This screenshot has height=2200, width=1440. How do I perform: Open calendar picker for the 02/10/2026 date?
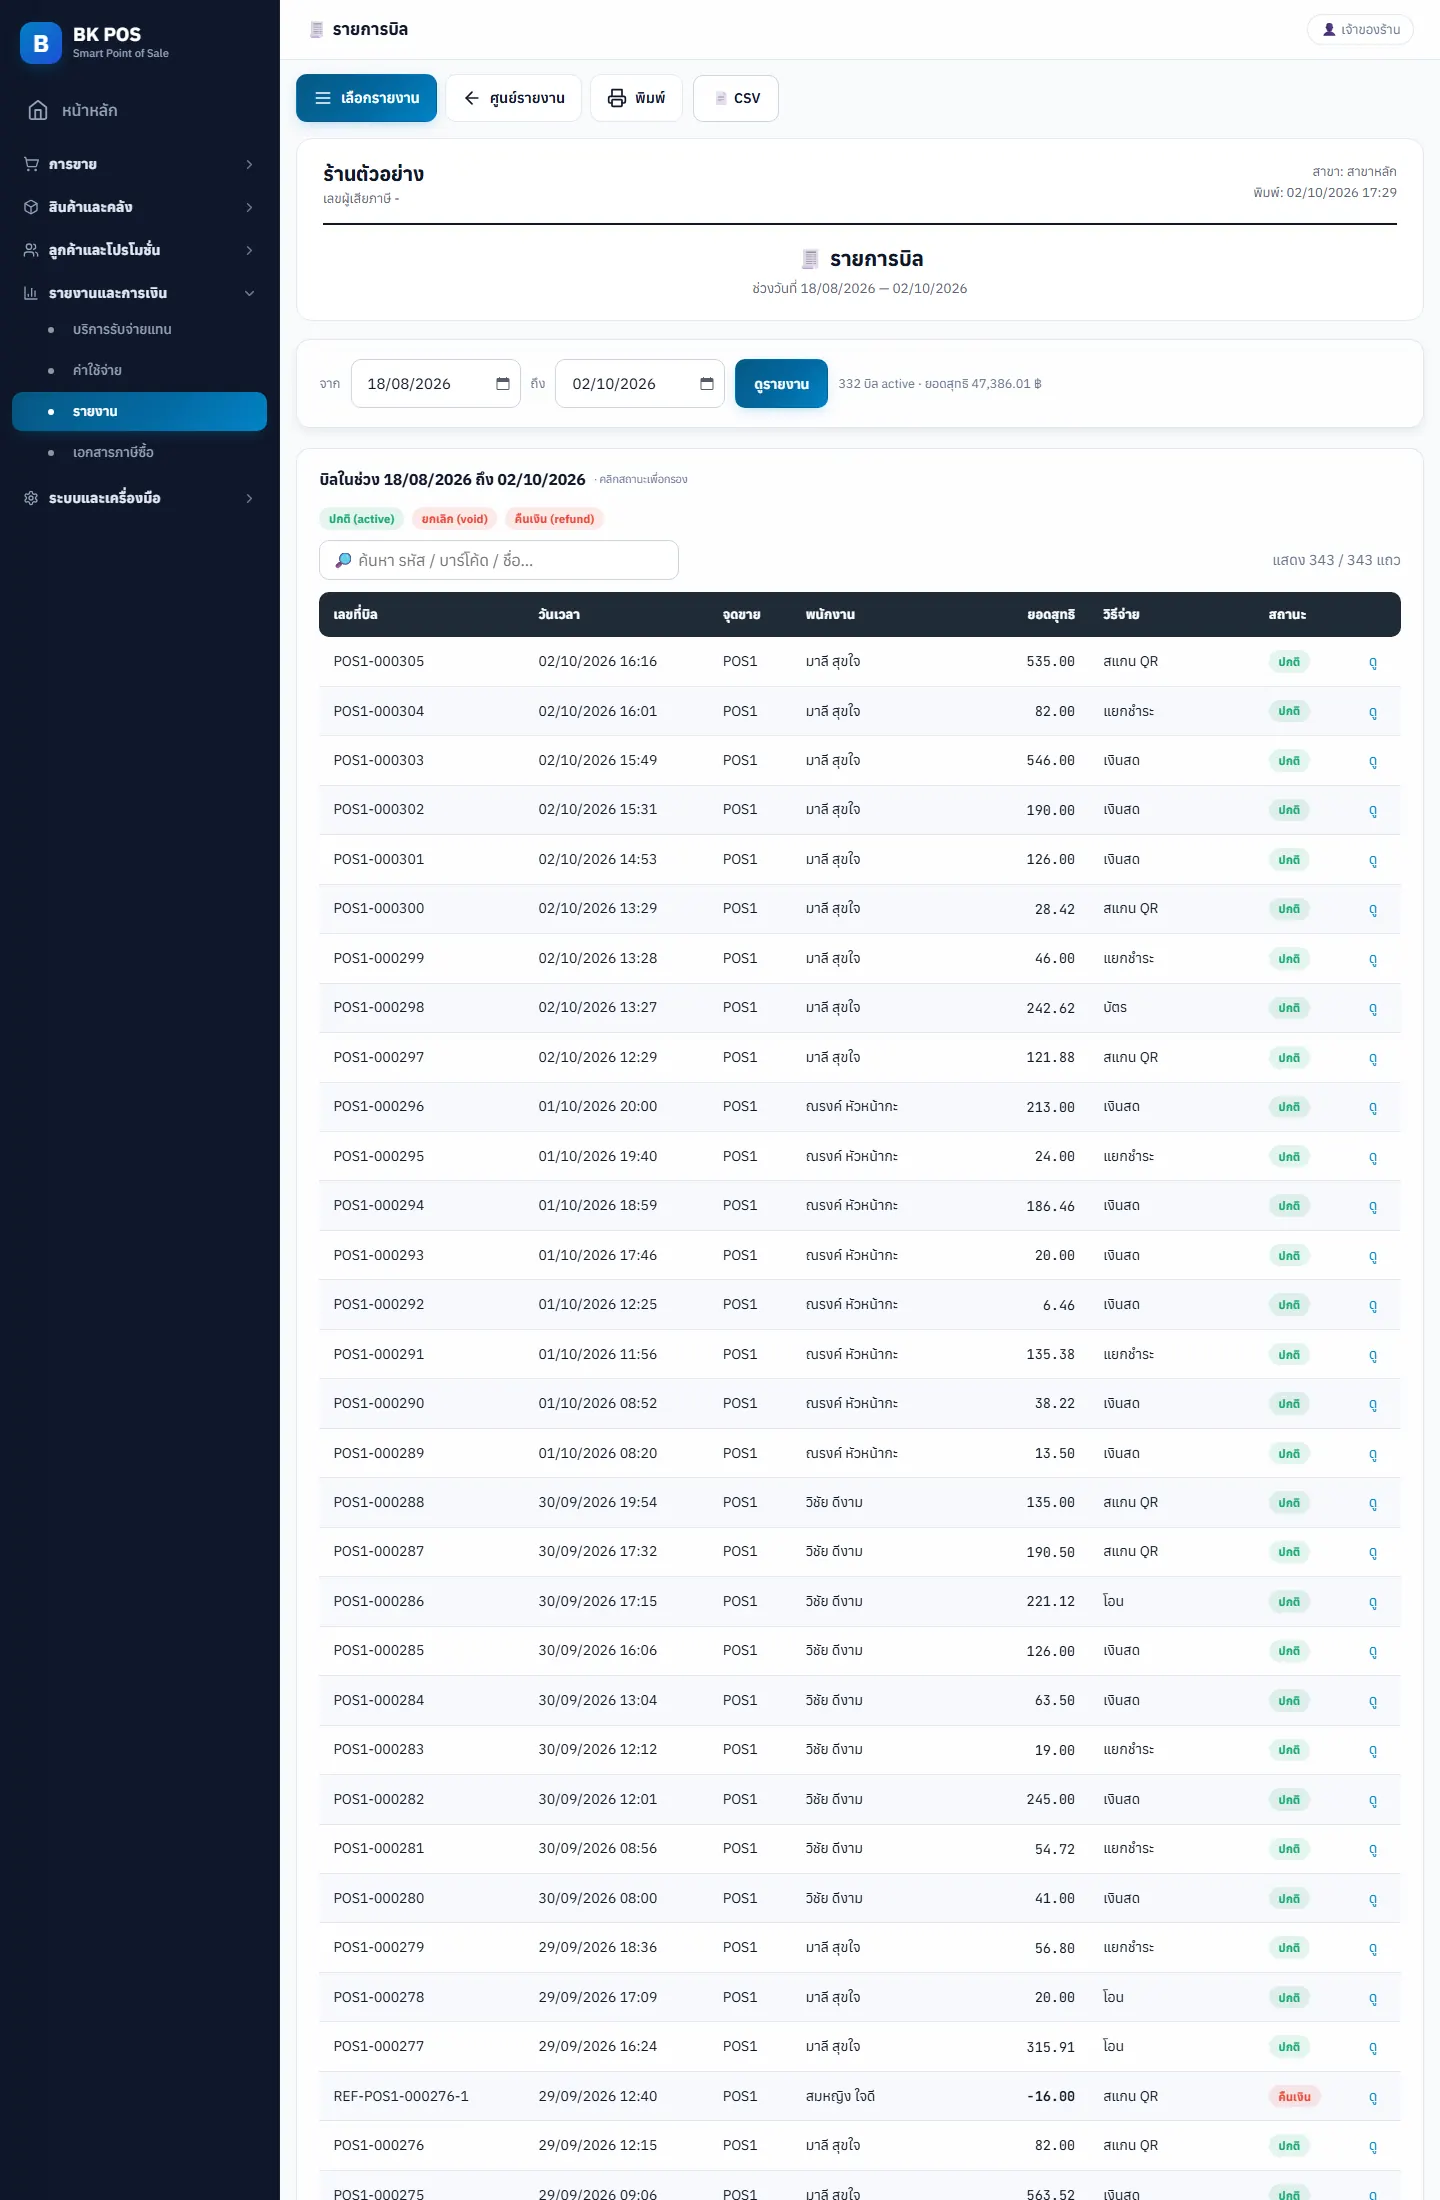(x=707, y=384)
